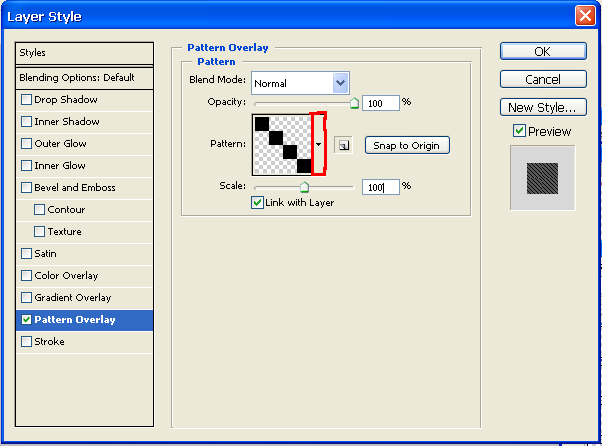This screenshot has width=602, height=446.
Task: Confirm with the OK button
Action: (x=543, y=51)
